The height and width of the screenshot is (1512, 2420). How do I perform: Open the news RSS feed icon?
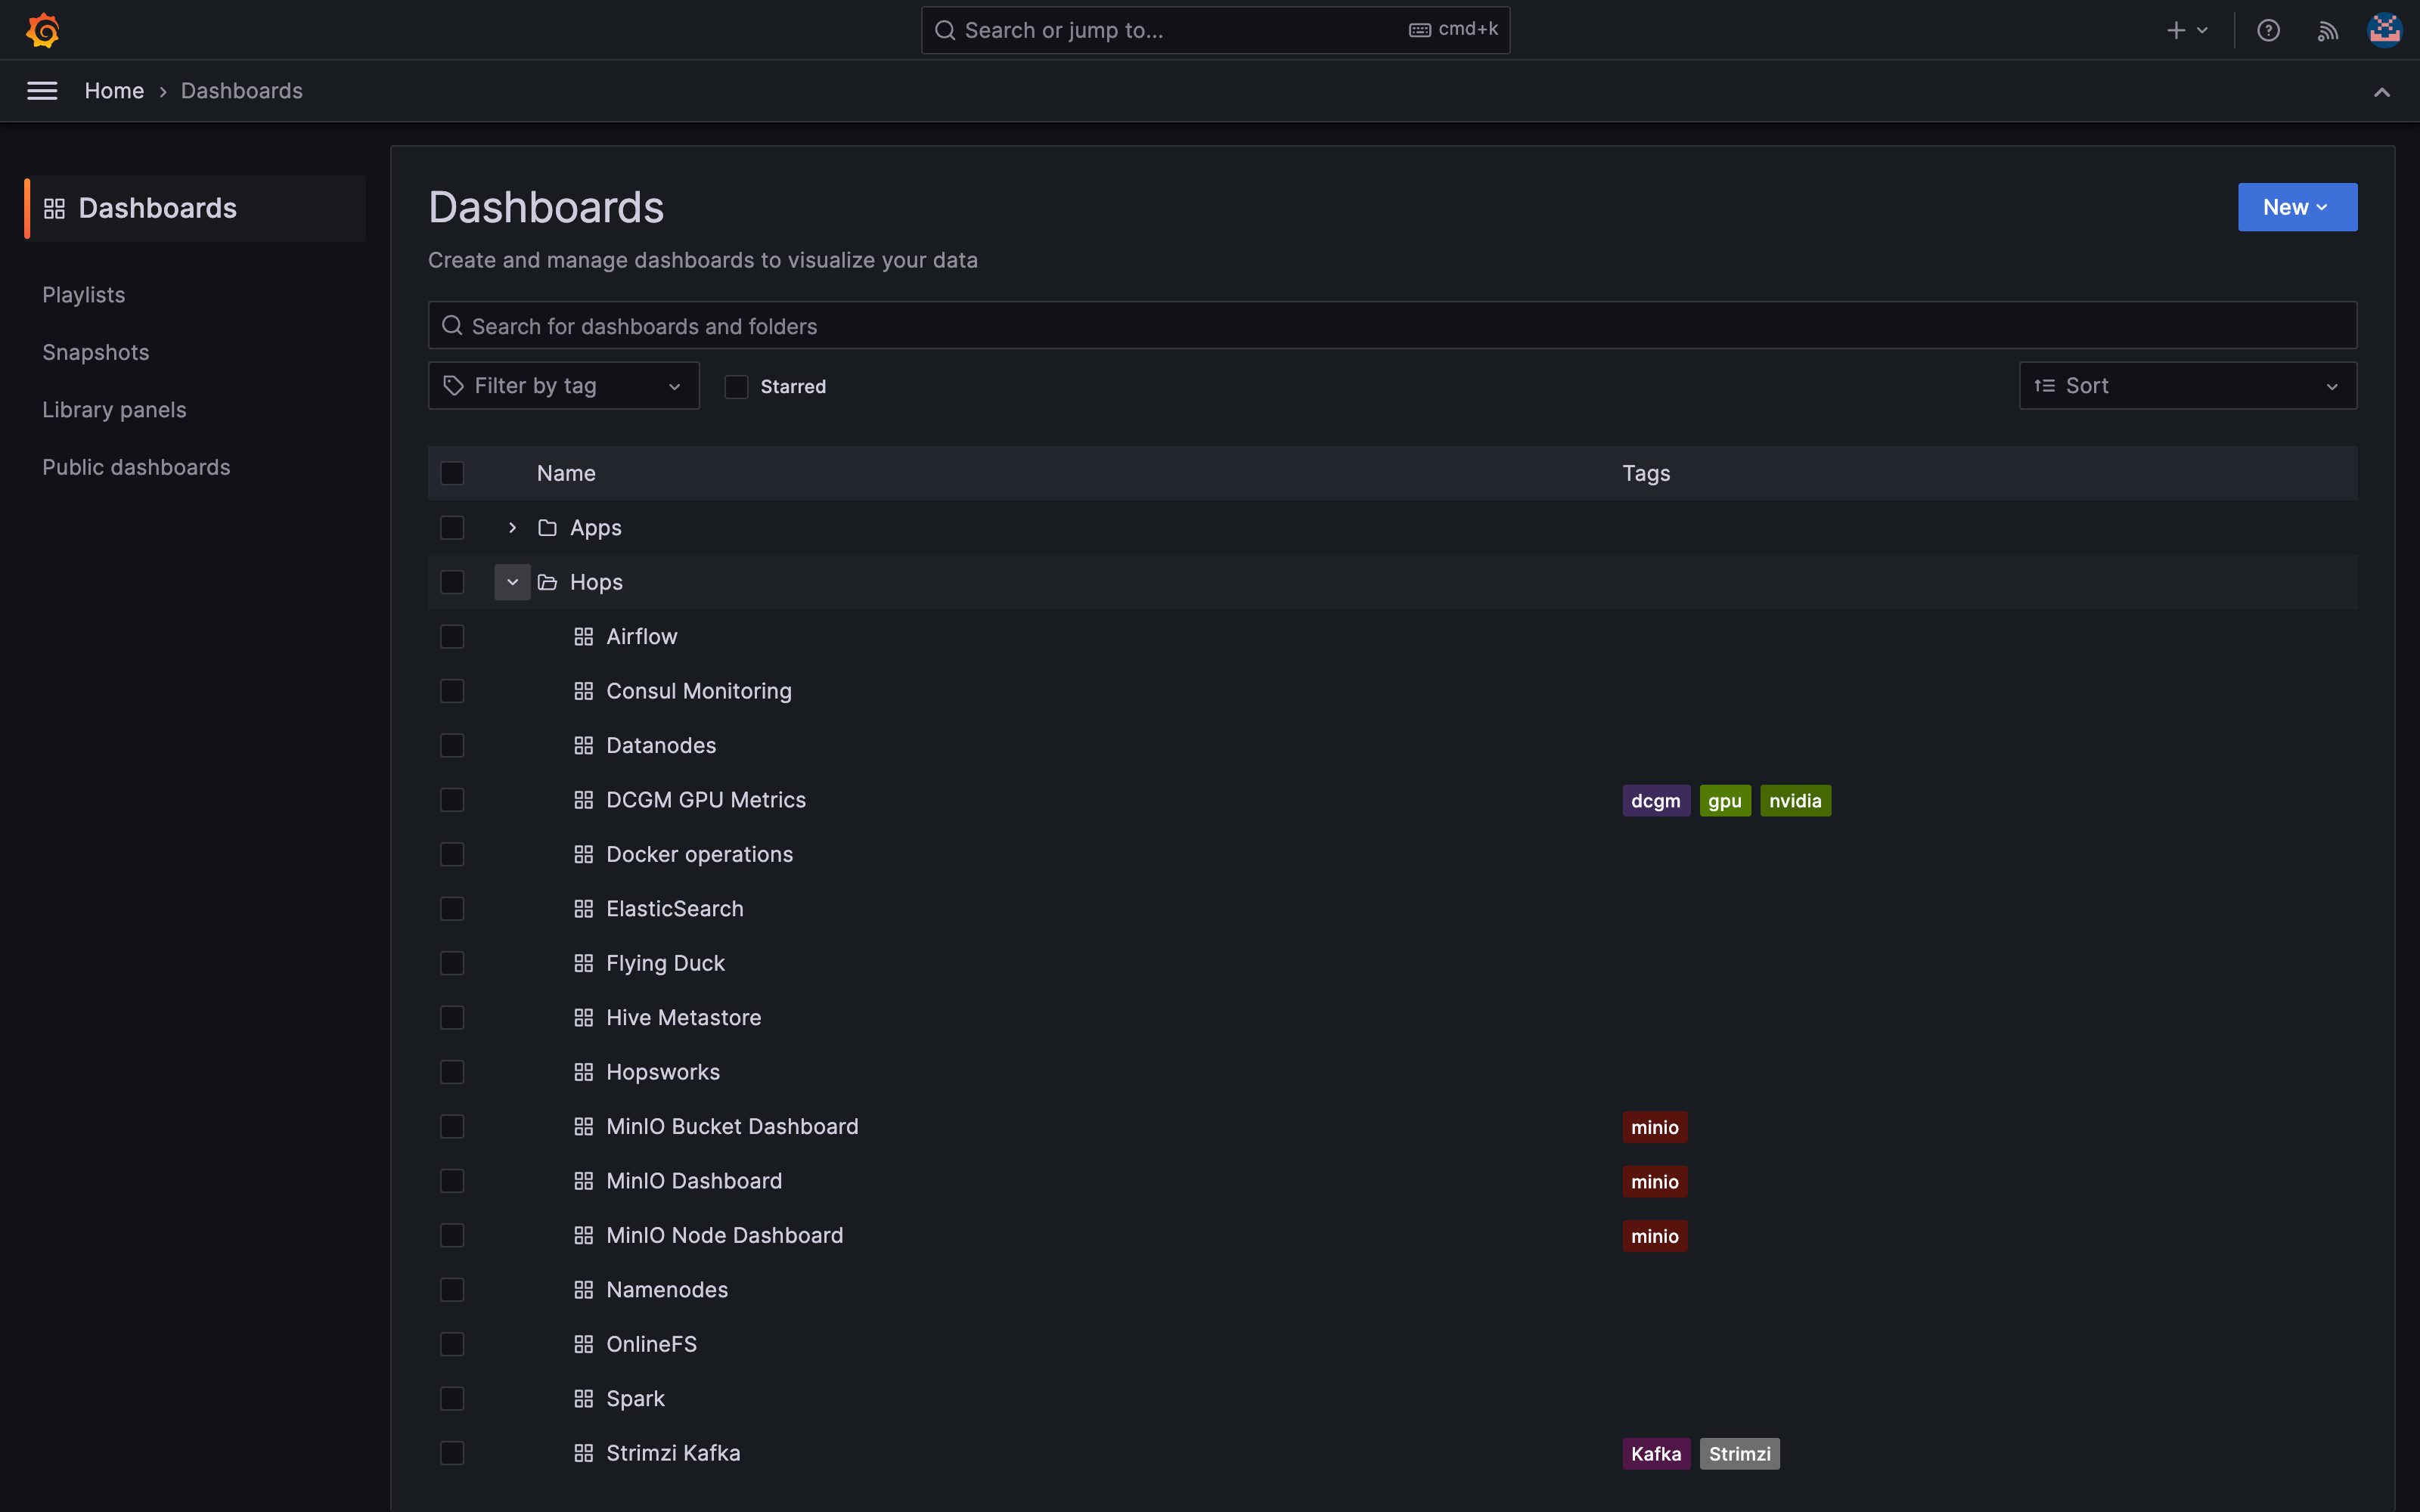(x=2328, y=30)
